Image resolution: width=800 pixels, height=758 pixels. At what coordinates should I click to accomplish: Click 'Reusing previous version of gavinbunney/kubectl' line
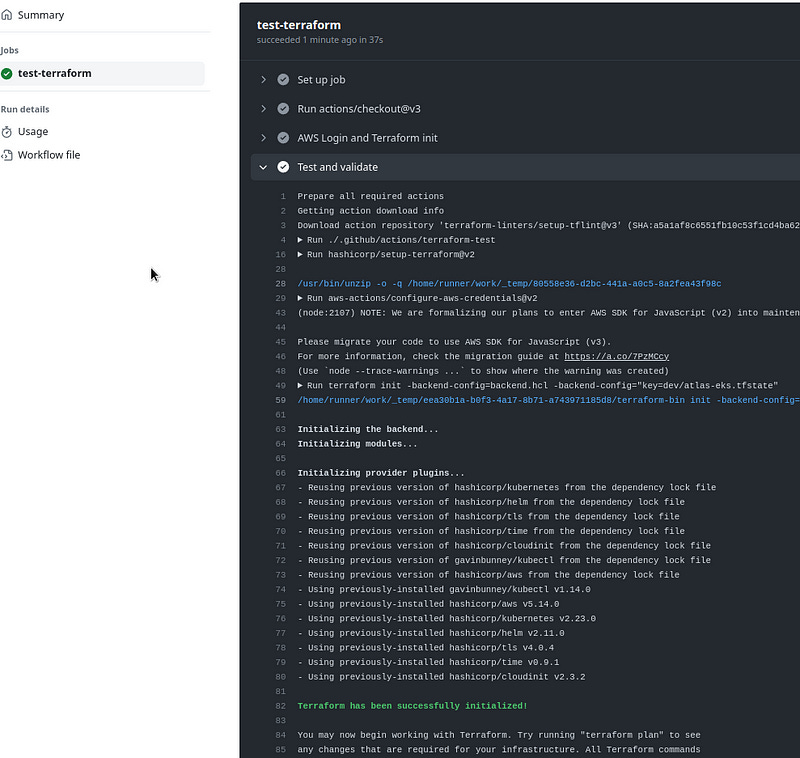(504, 560)
